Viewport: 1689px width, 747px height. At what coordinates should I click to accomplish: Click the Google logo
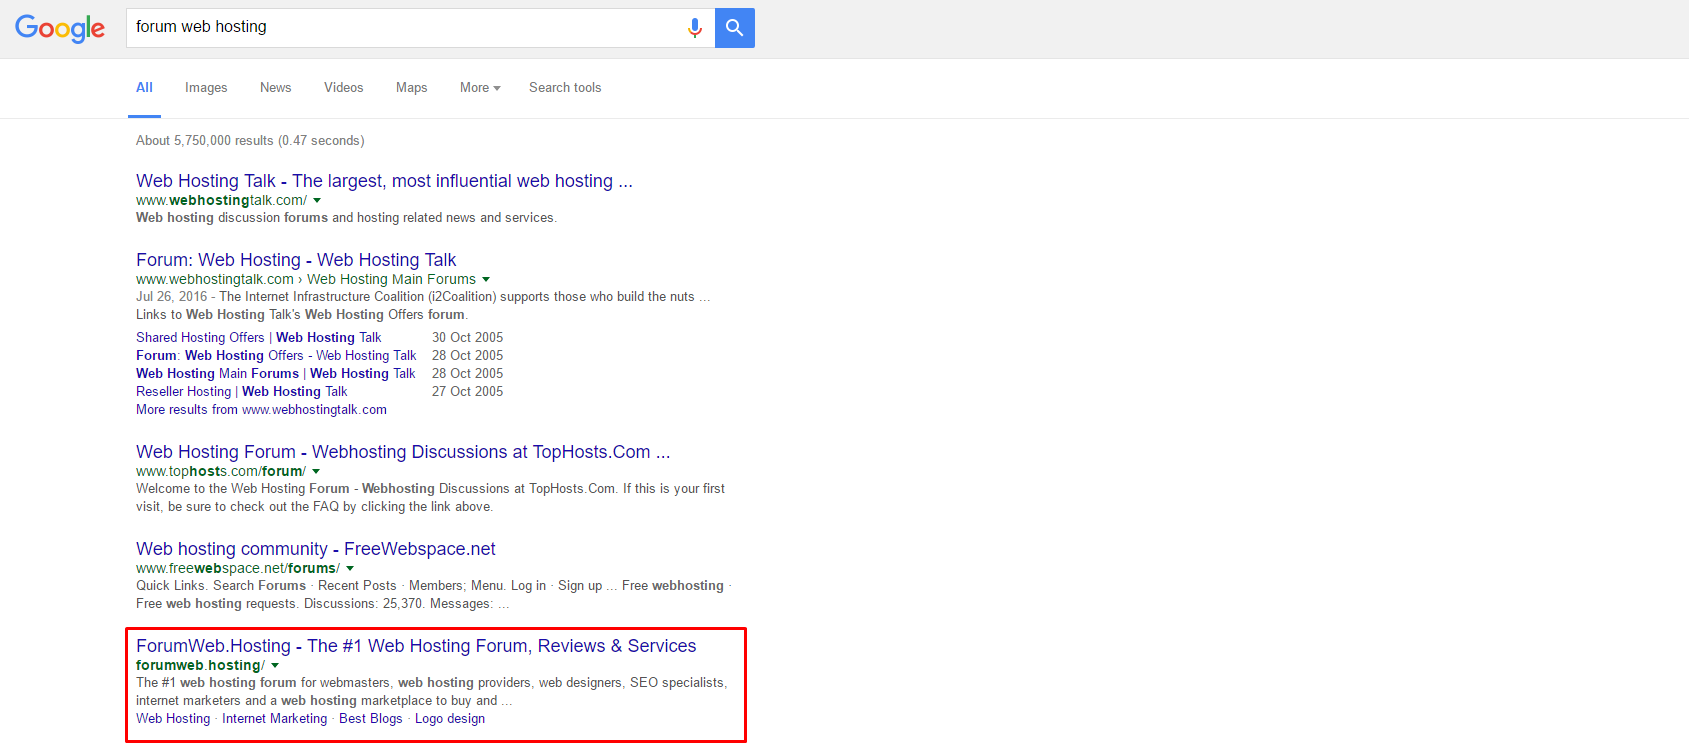(60, 28)
